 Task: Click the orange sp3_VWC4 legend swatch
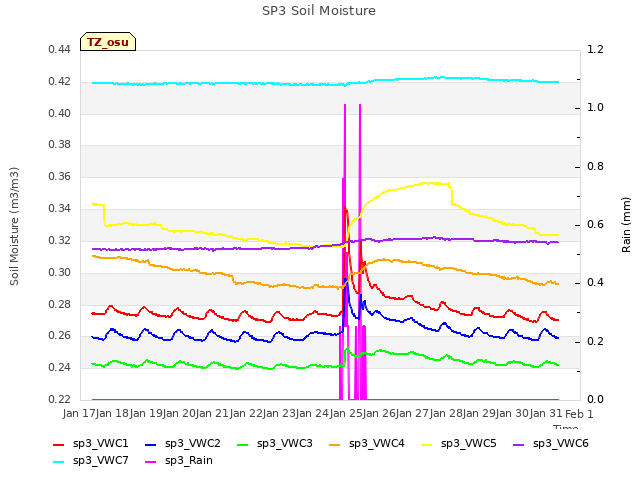[x=335, y=445]
